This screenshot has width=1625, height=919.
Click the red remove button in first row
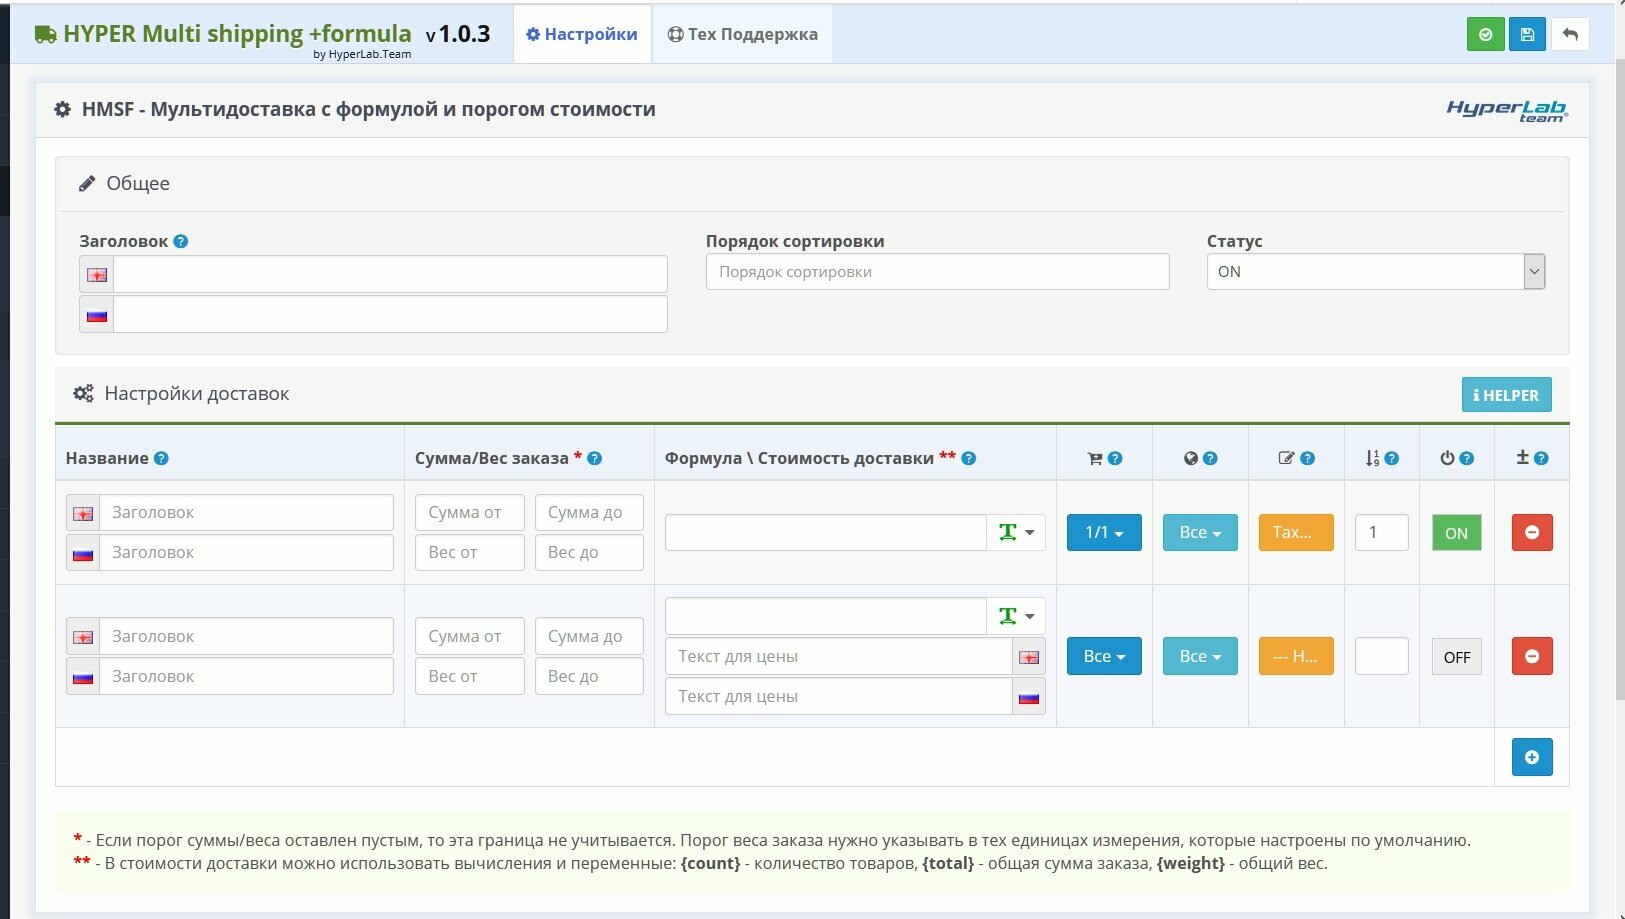pos(1532,533)
